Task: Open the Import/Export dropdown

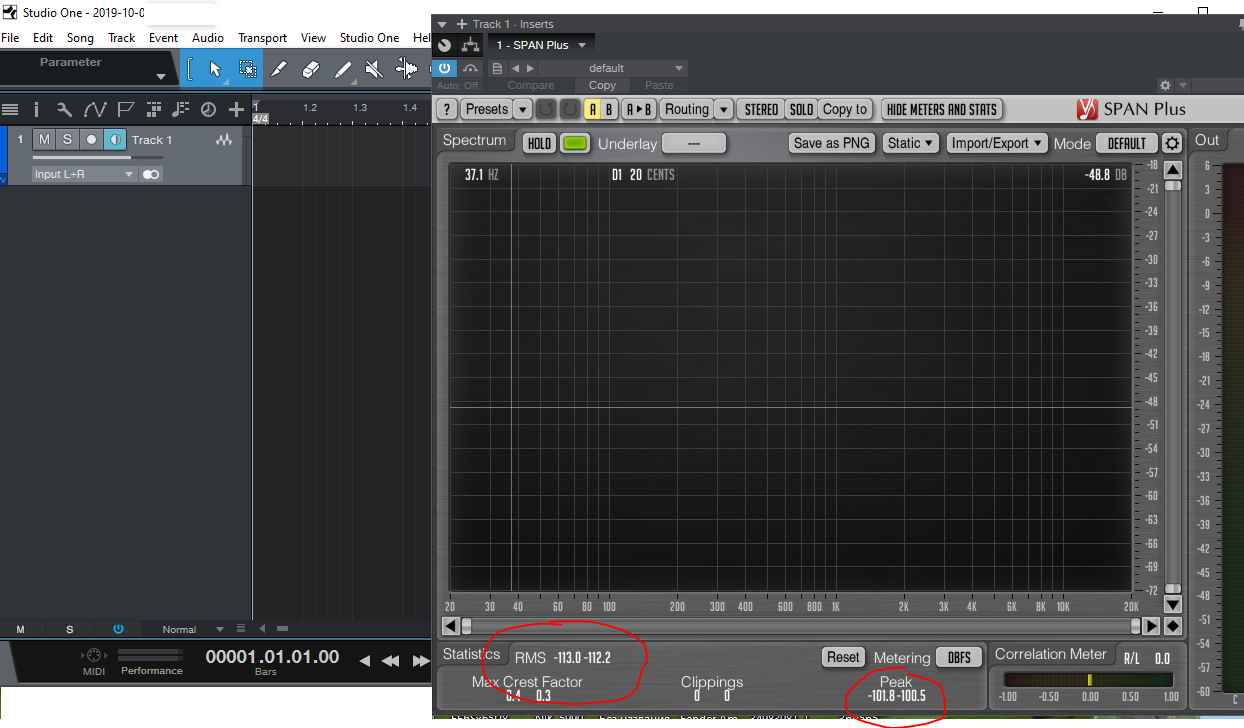Action: 997,143
